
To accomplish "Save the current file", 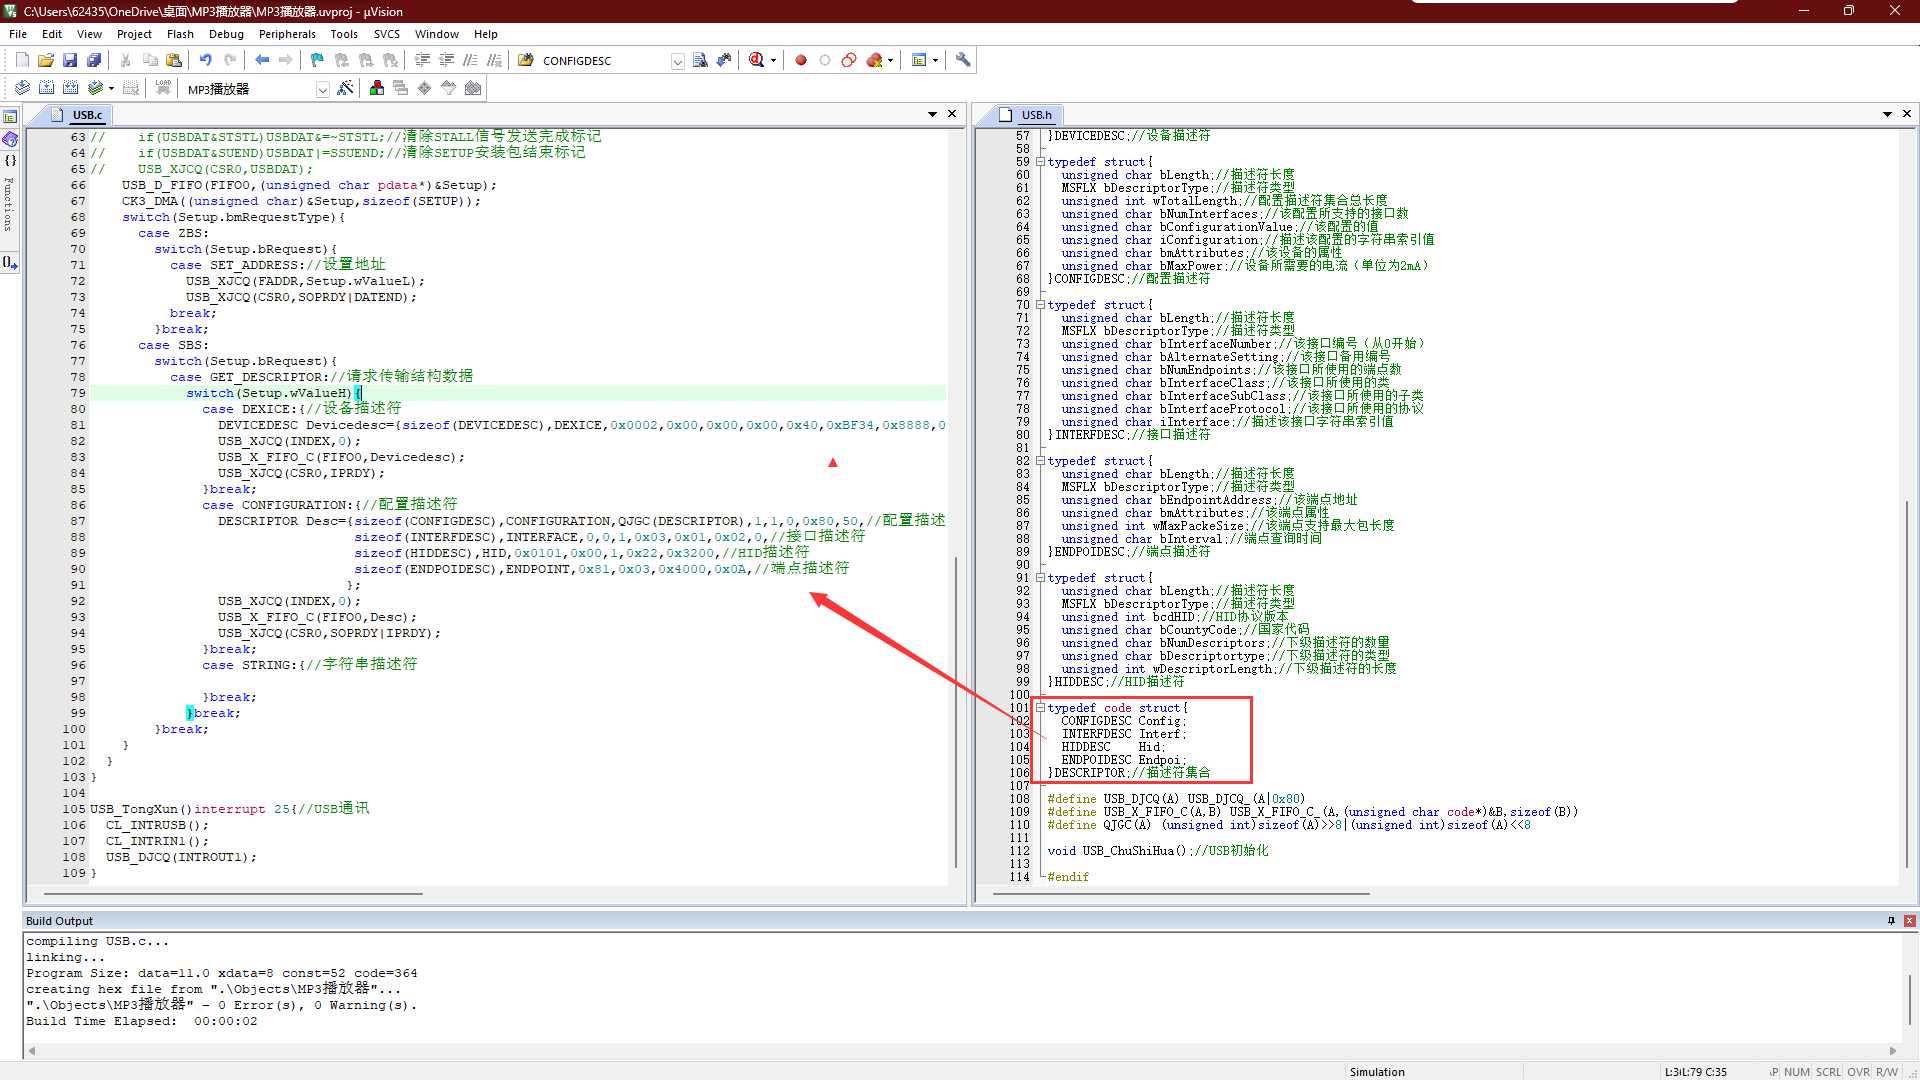I will point(70,60).
